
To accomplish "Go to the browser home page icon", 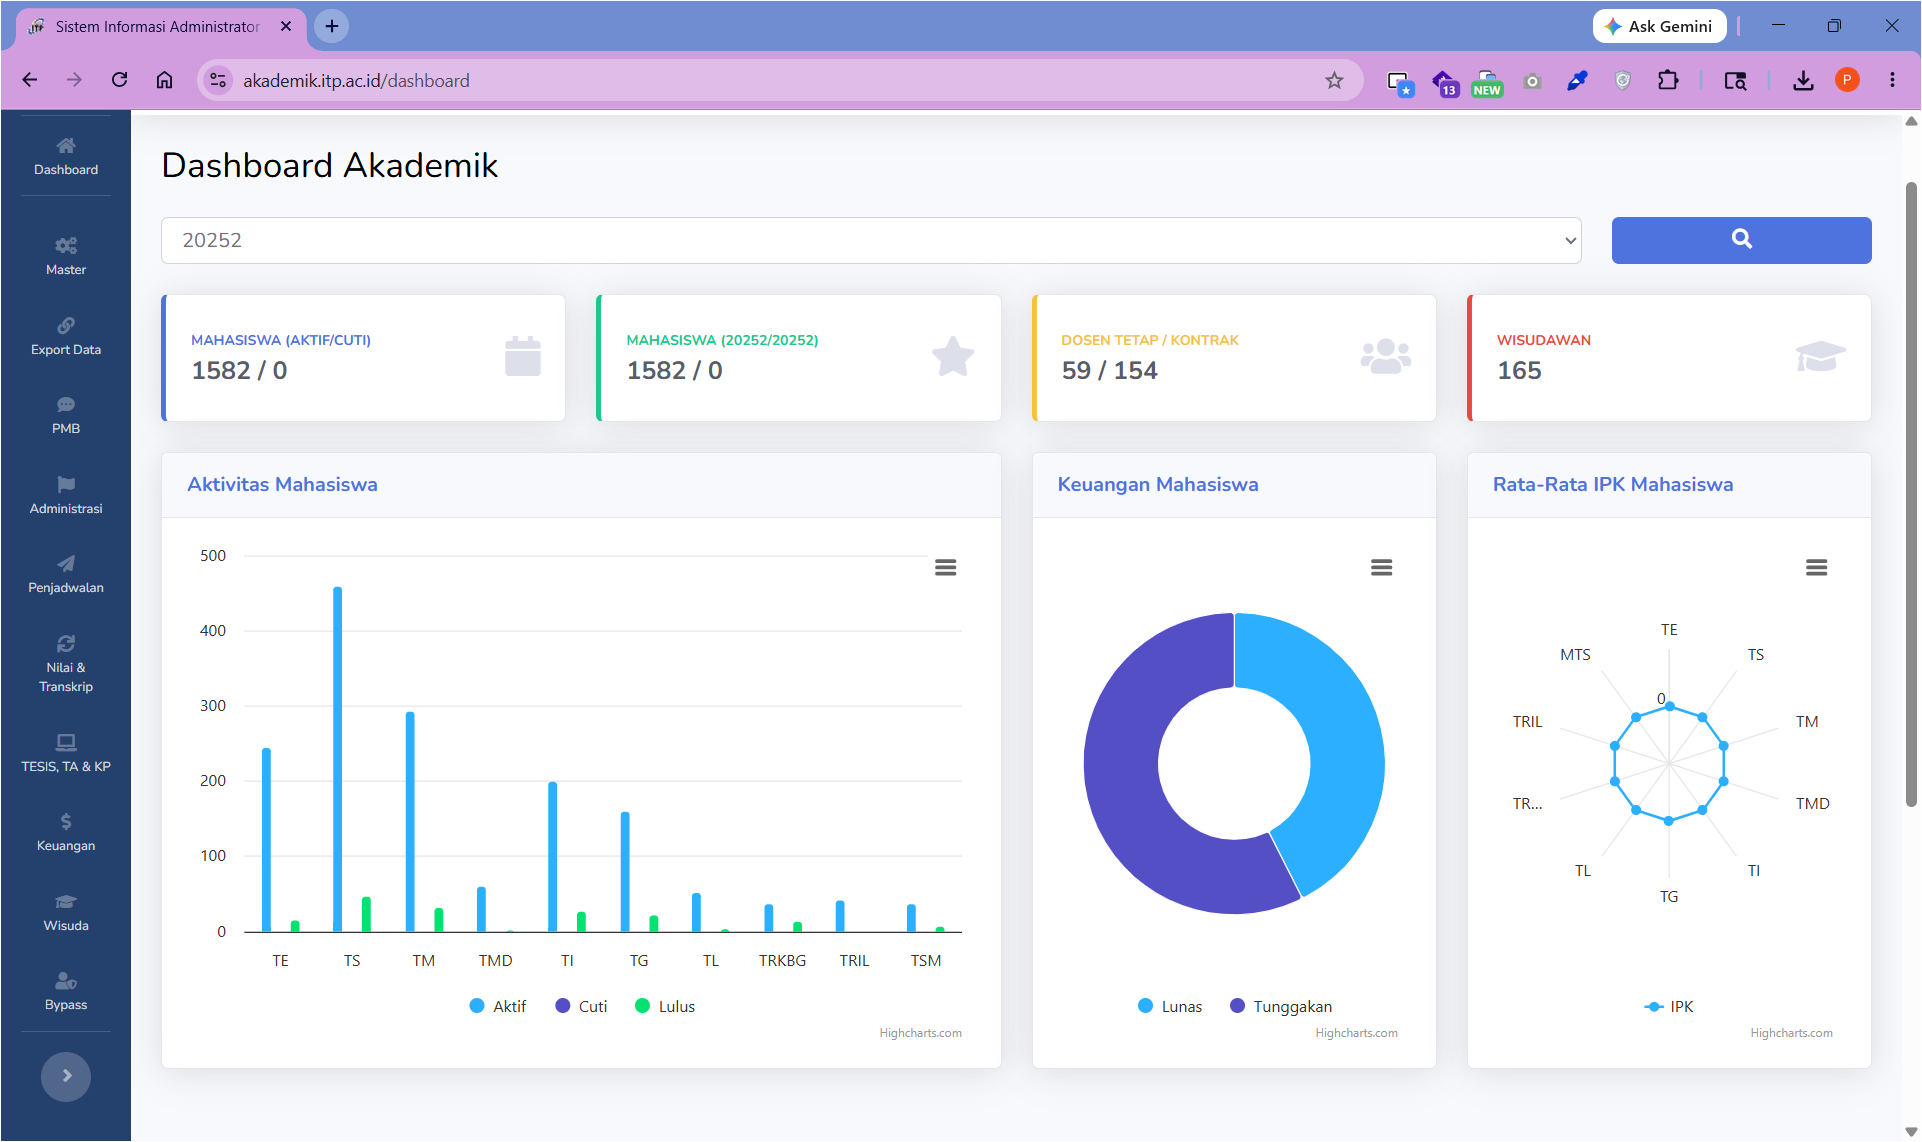I will (x=164, y=80).
